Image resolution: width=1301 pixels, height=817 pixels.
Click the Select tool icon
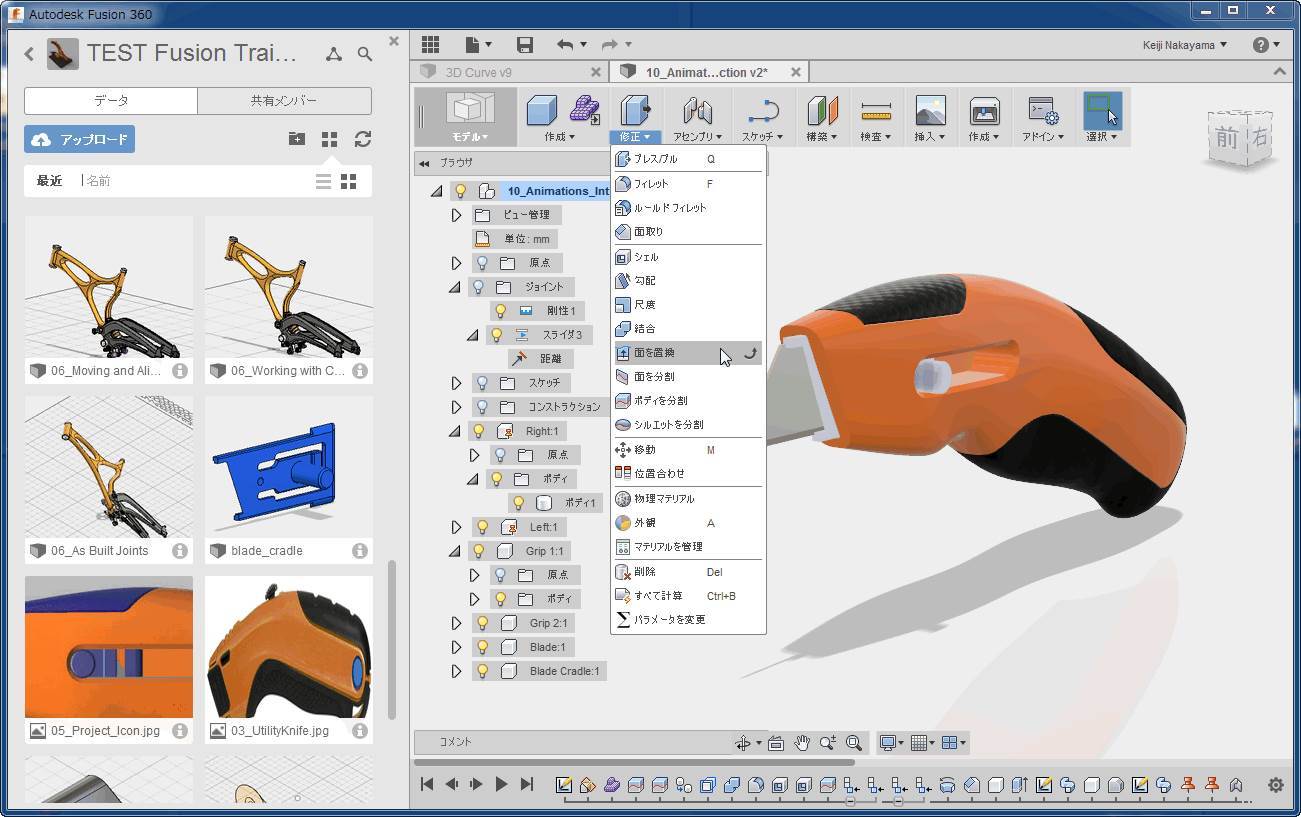click(1102, 111)
